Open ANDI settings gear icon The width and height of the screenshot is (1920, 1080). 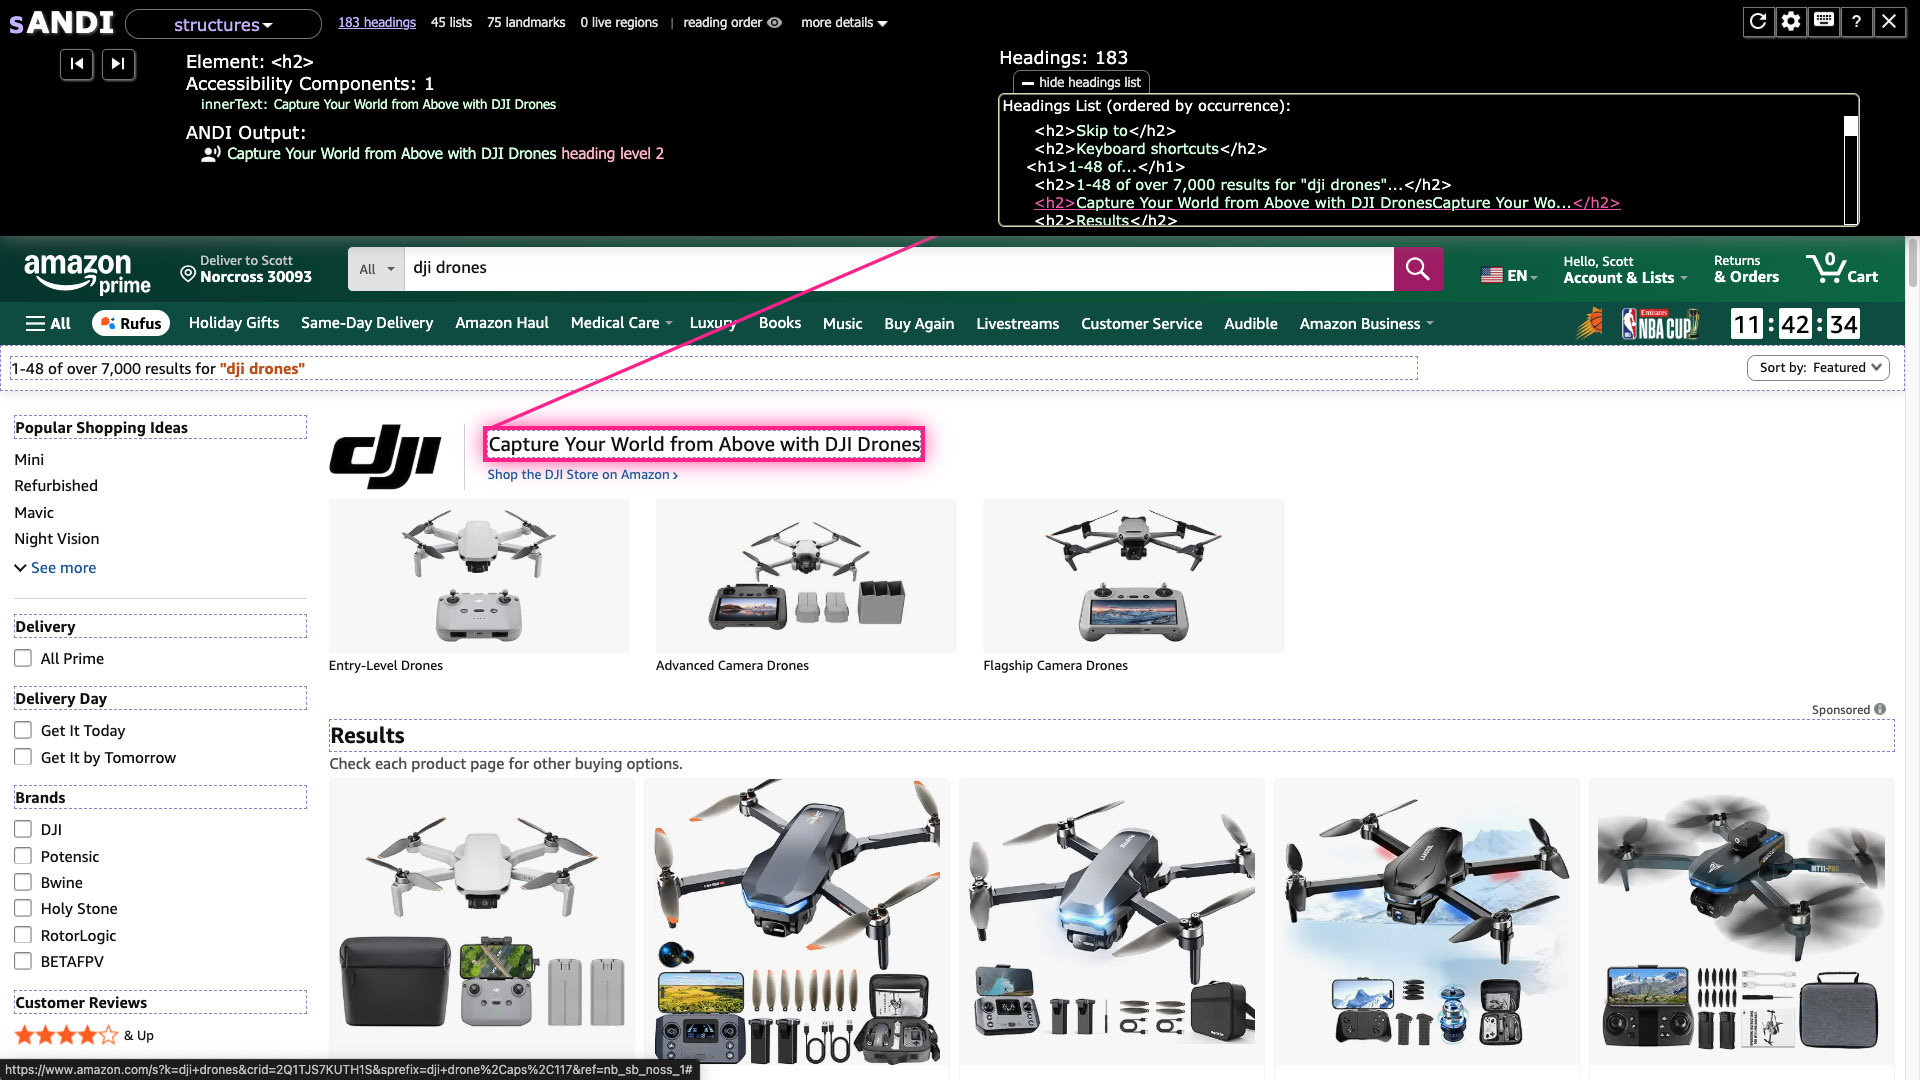coord(1791,21)
